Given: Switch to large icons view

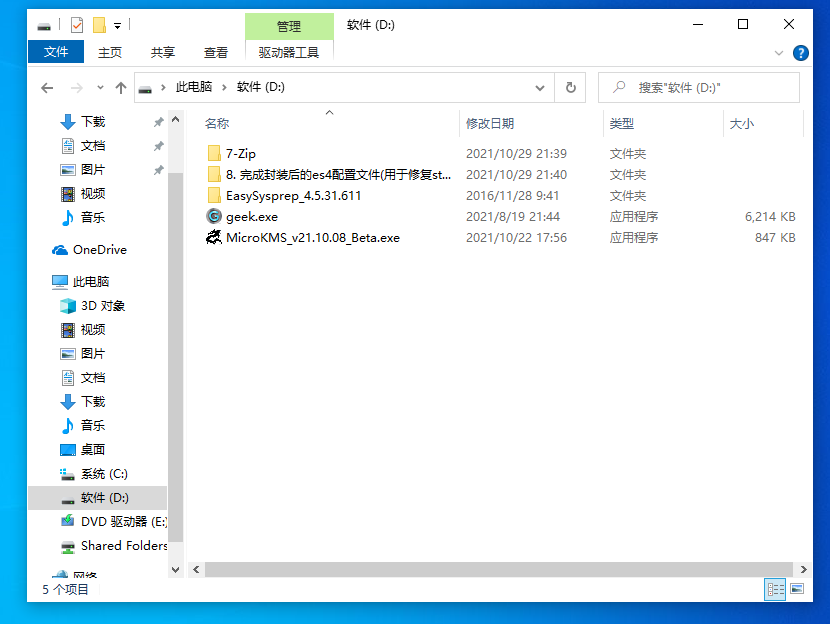Looking at the screenshot, I should (x=797, y=590).
